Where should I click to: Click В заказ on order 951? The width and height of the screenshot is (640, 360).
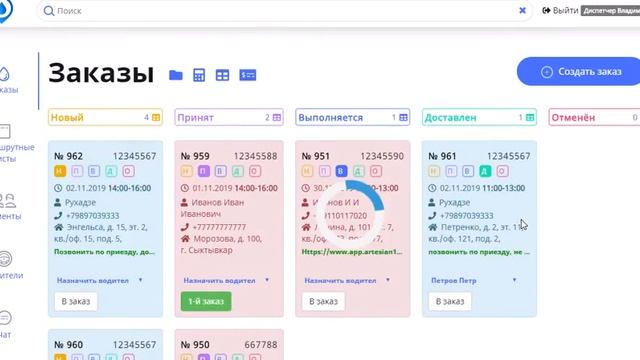323,302
